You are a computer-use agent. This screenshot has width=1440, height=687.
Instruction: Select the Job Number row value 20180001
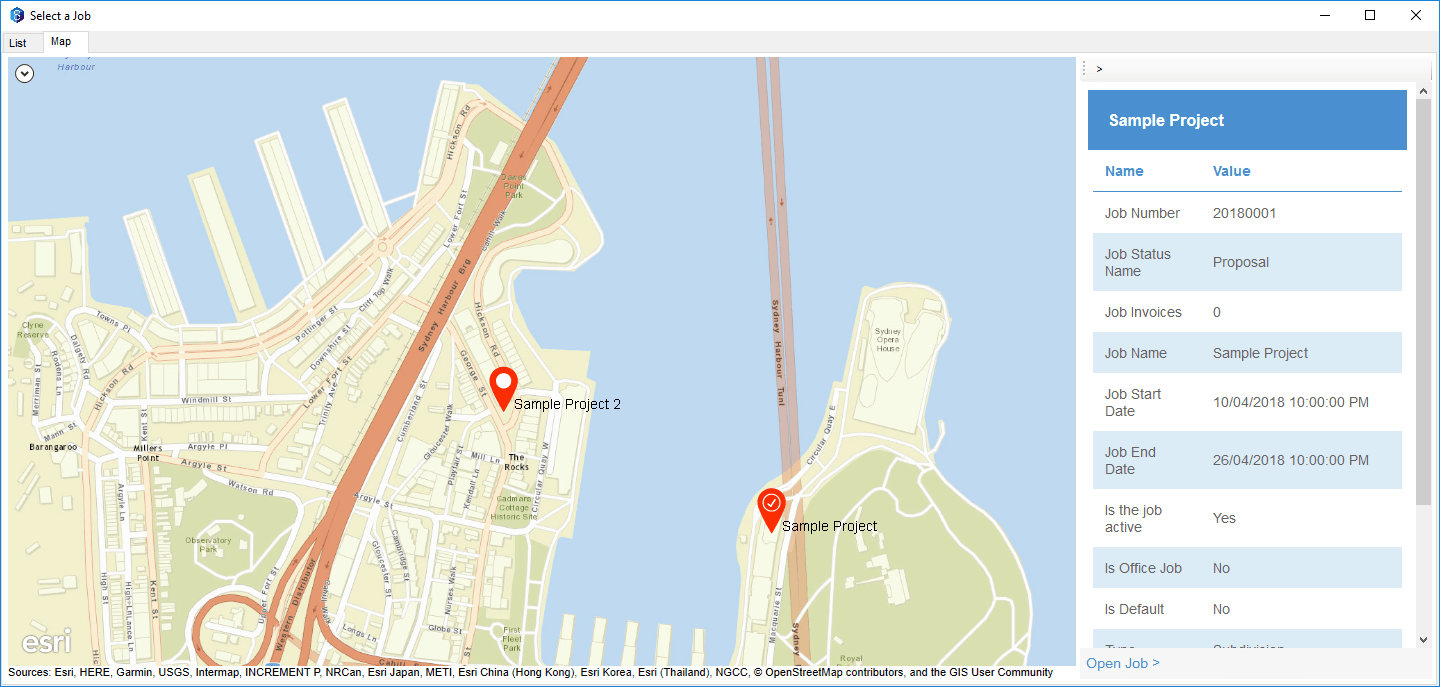point(1245,213)
